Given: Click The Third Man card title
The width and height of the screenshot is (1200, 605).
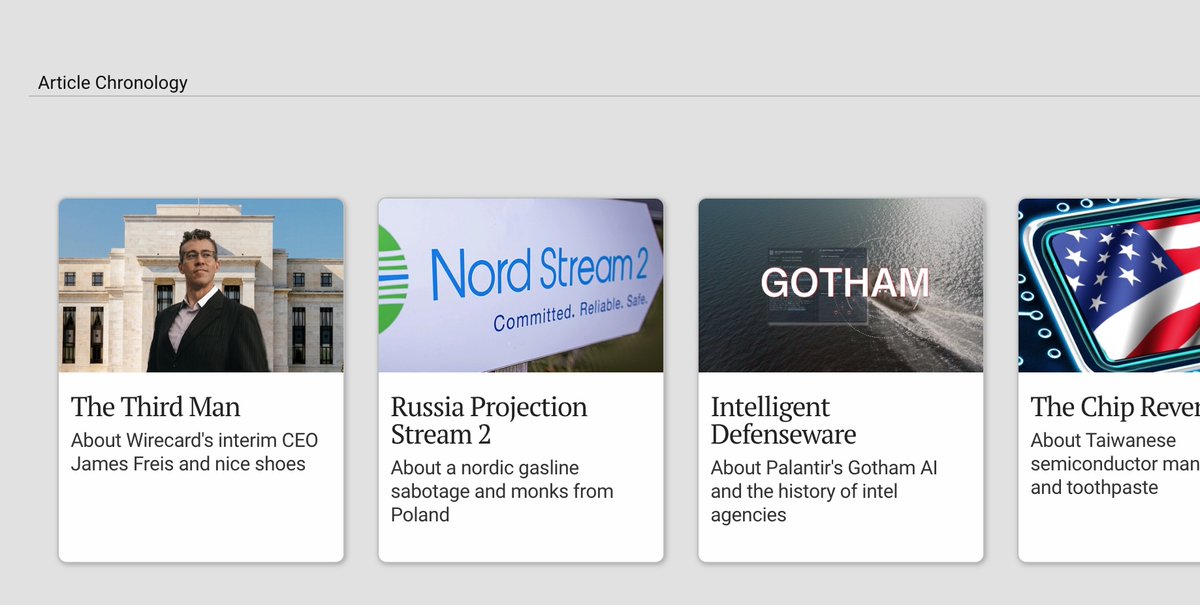Looking at the screenshot, I should coord(156,407).
